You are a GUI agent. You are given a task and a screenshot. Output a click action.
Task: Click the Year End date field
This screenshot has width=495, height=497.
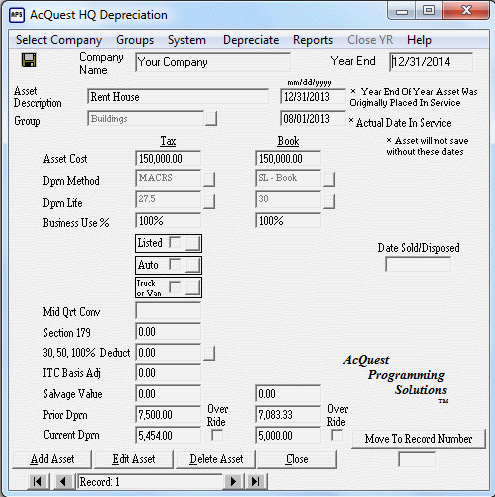pos(431,62)
